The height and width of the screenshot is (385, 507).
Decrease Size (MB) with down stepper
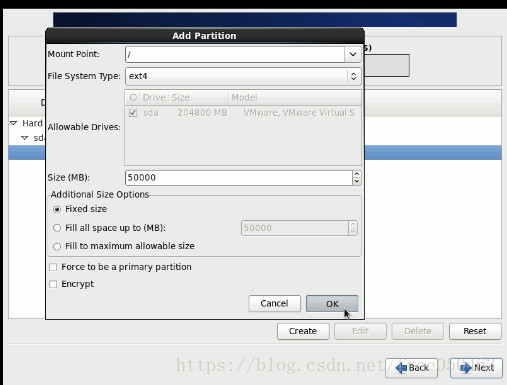click(357, 181)
